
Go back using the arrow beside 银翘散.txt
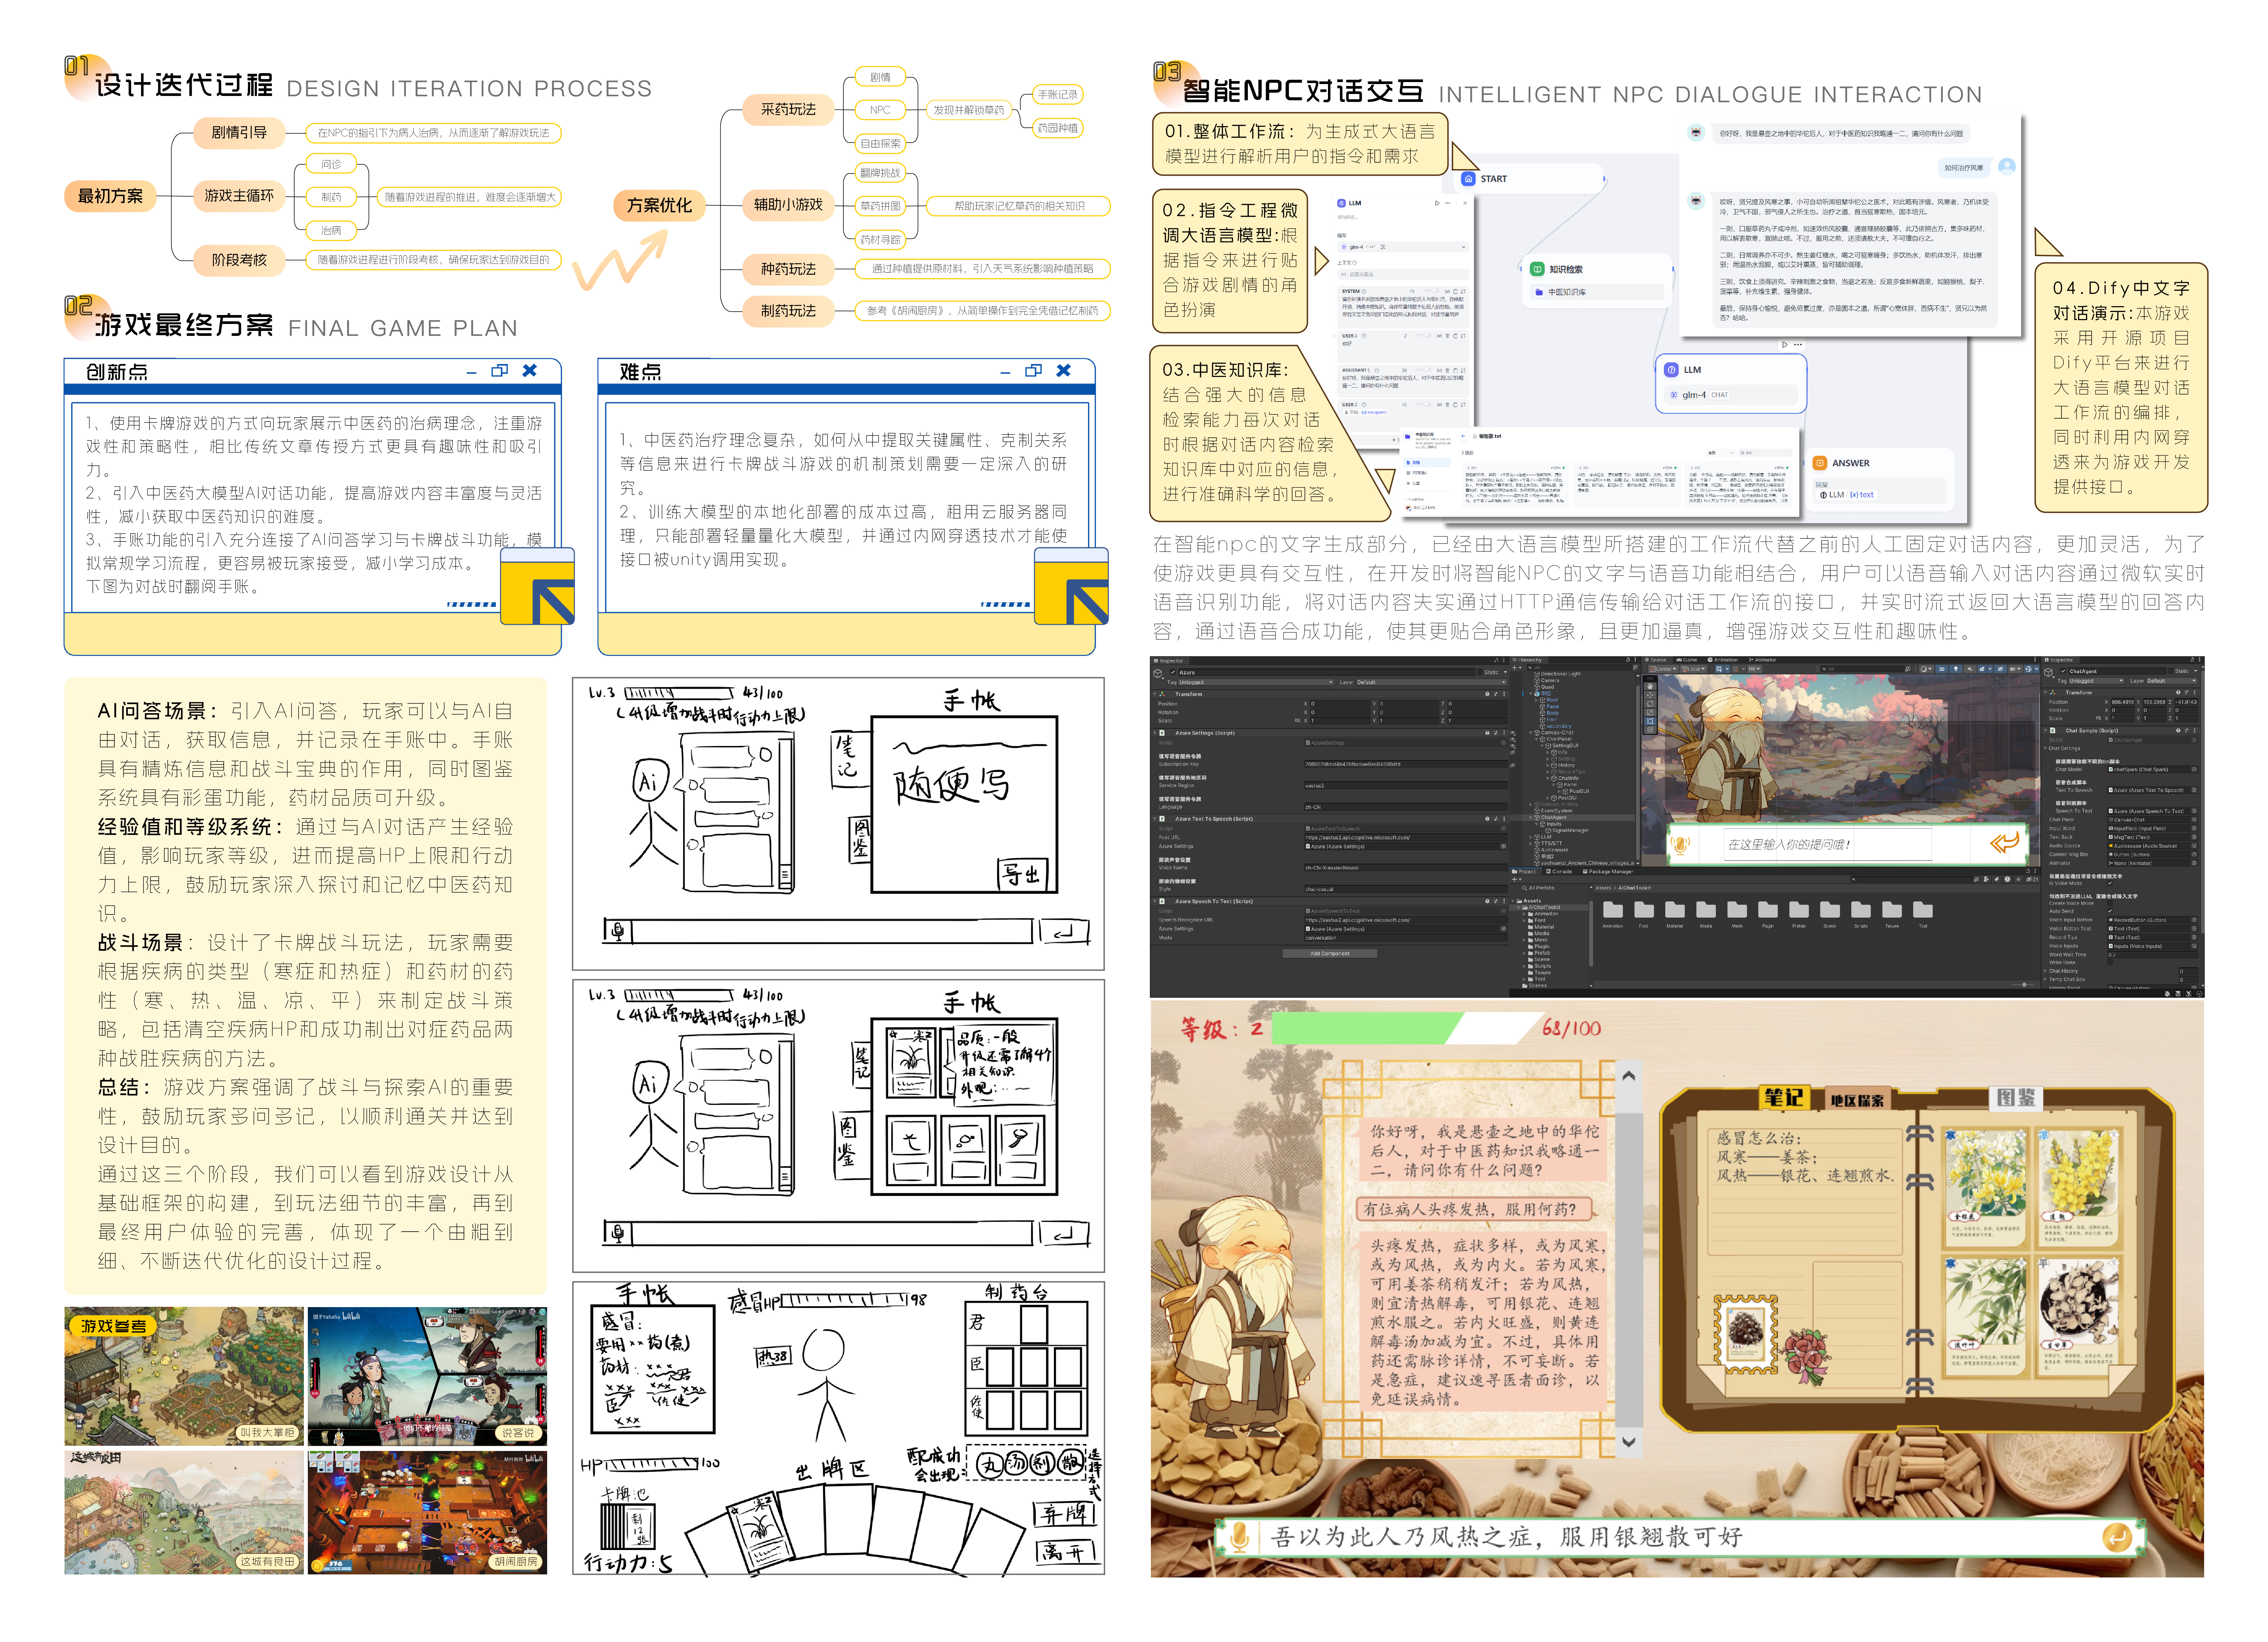[1464, 436]
